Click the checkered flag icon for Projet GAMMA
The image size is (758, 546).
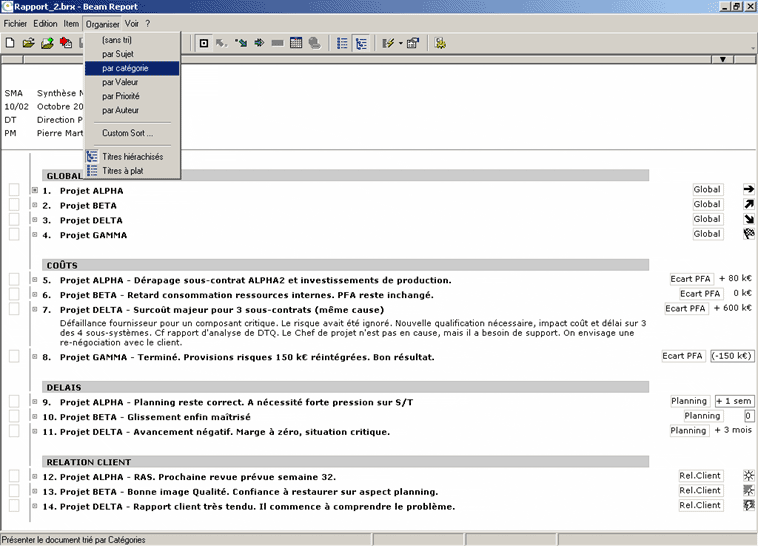[x=747, y=234]
